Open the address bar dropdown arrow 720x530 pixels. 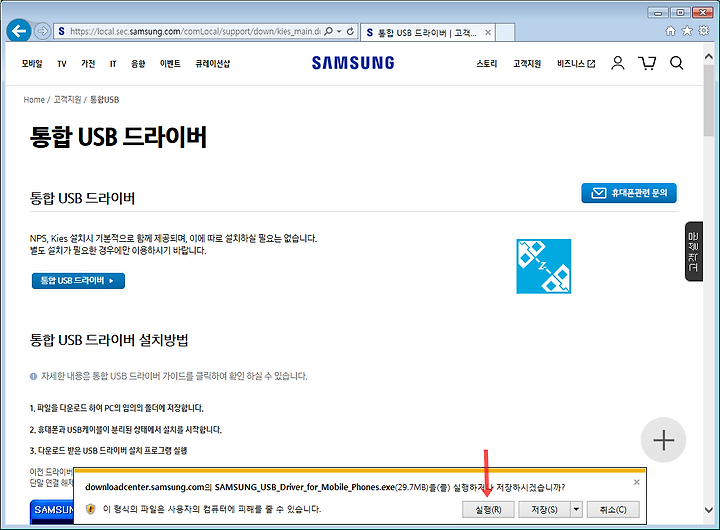coord(339,31)
